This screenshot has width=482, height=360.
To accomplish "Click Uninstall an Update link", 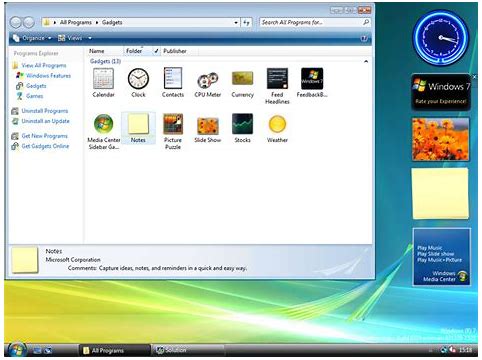I will [x=45, y=121].
